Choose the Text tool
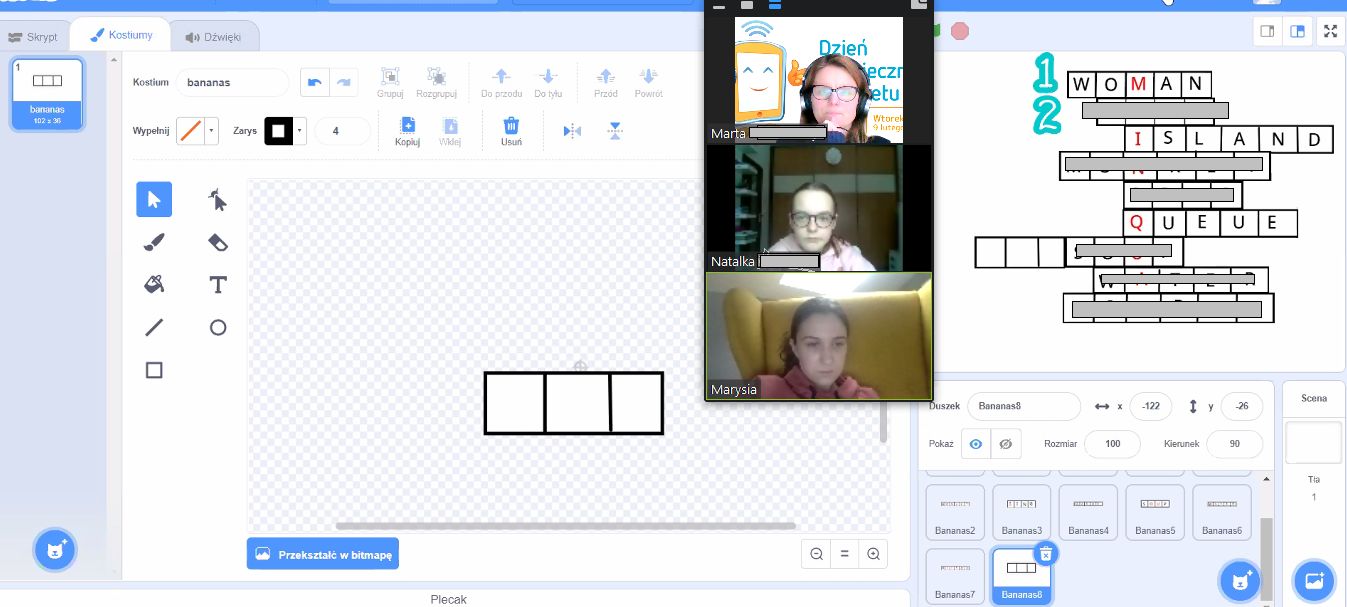The image size is (1347, 607). tap(218, 285)
